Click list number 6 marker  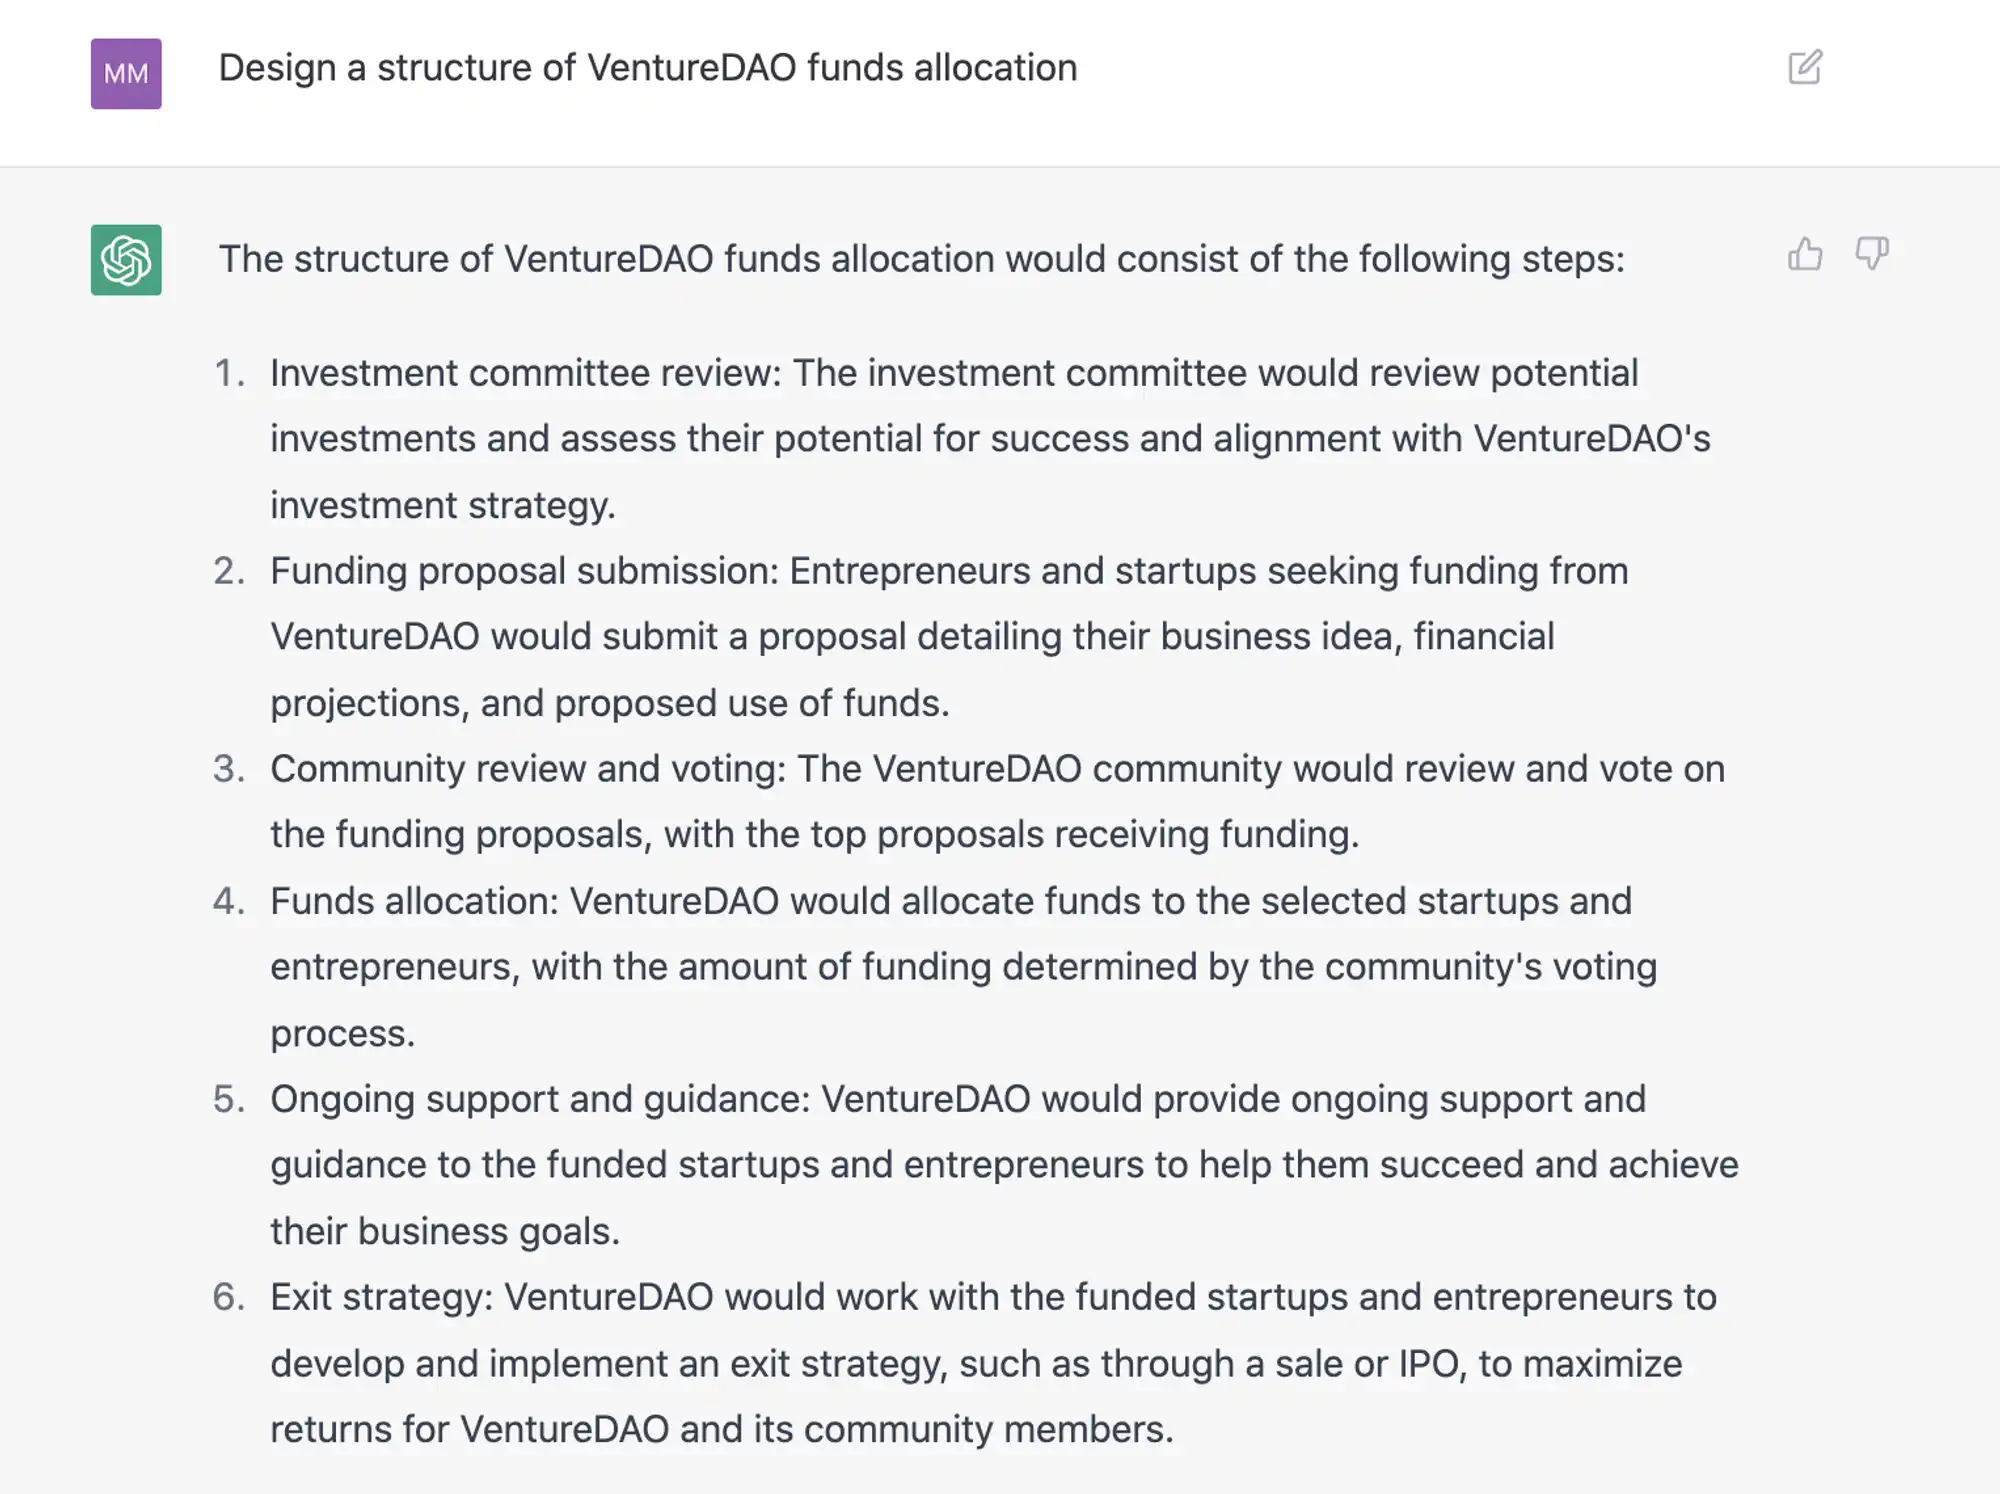coord(229,1297)
